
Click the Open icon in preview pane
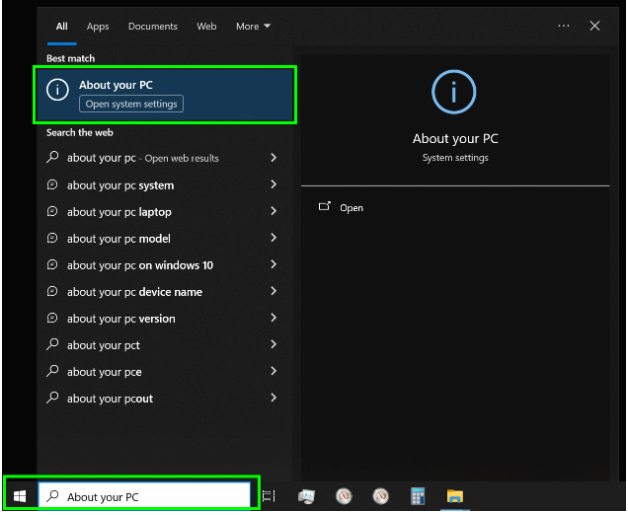(324, 206)
